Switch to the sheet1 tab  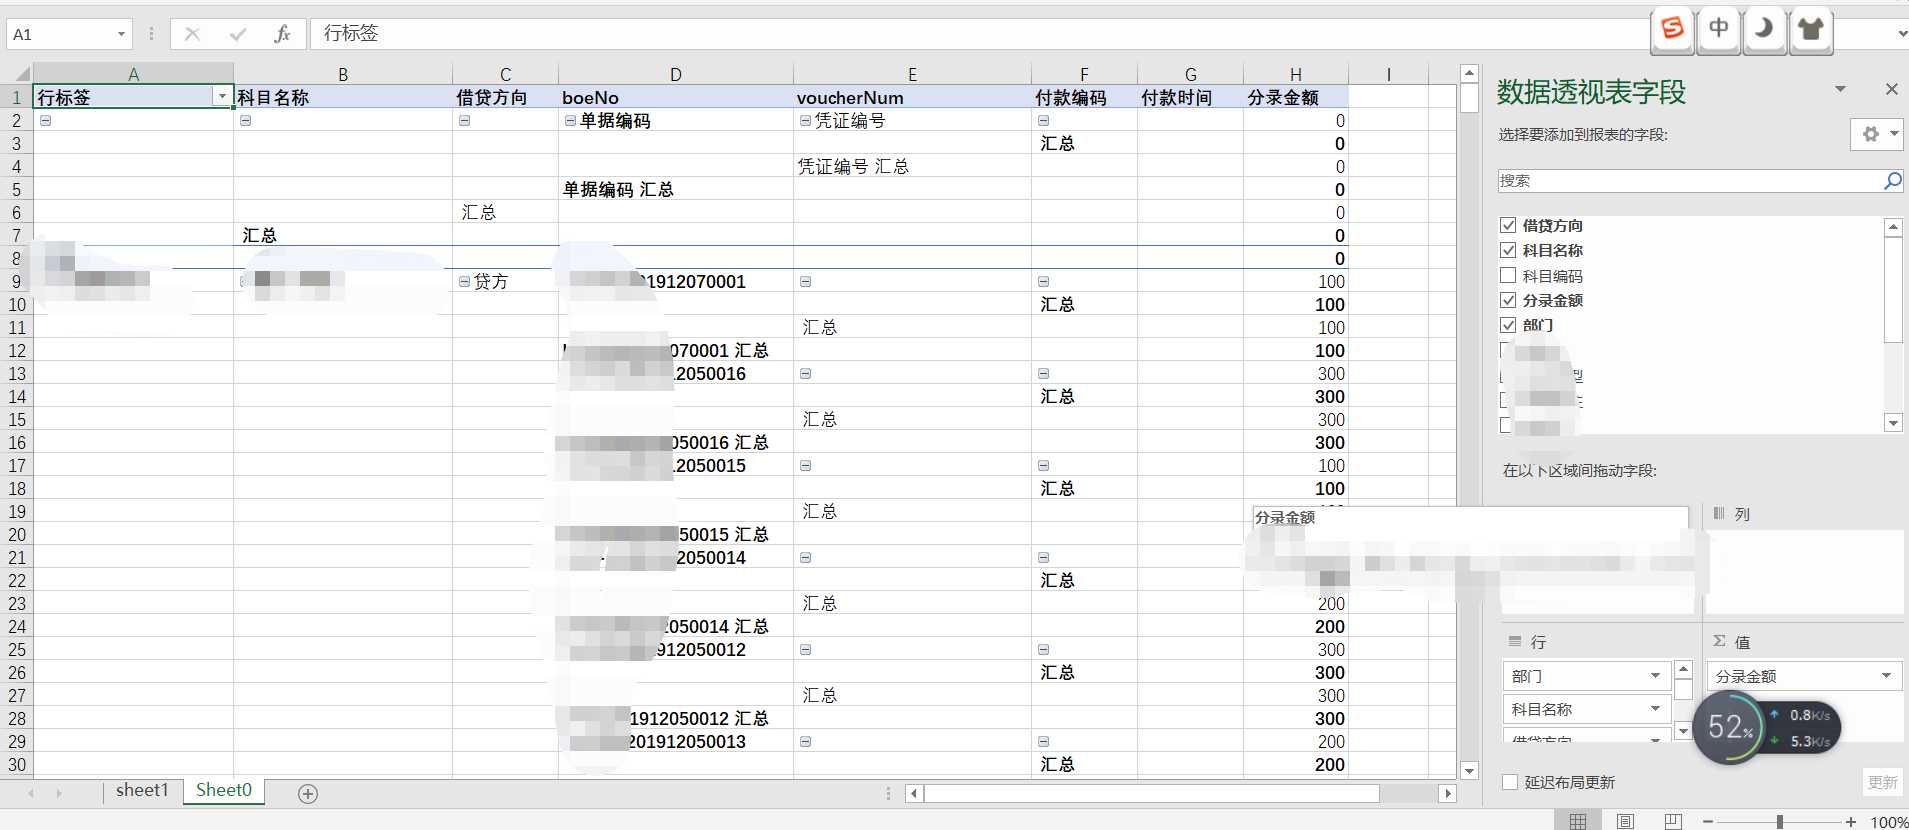pos(142,790)
